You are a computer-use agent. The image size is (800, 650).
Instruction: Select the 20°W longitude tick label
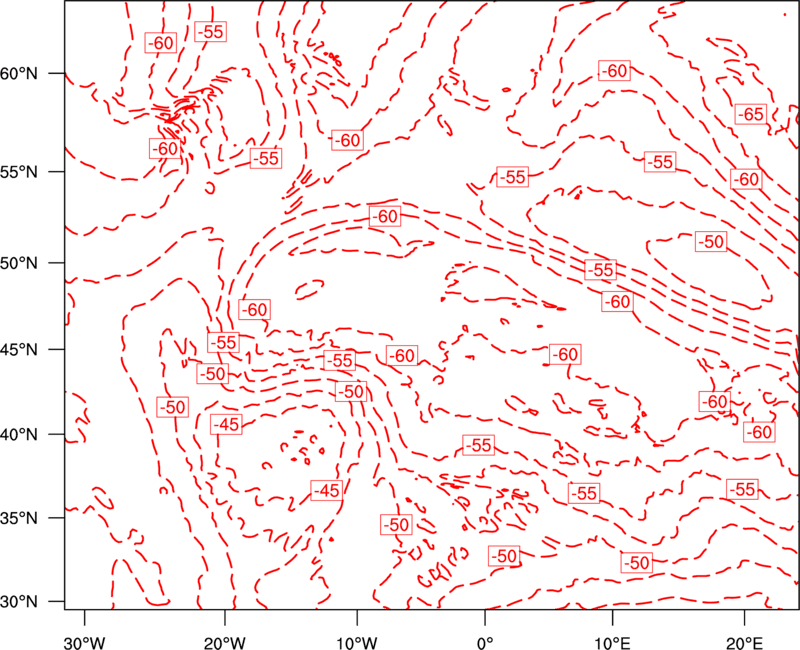click(x=224, y=642)
